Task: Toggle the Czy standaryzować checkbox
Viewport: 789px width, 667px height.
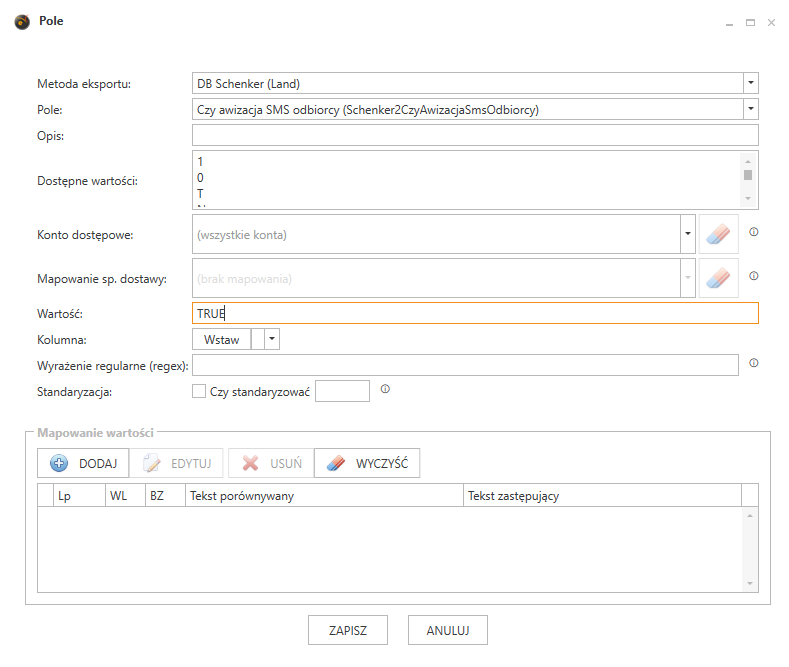Action: pyautogui.click(x=199, y=391)
